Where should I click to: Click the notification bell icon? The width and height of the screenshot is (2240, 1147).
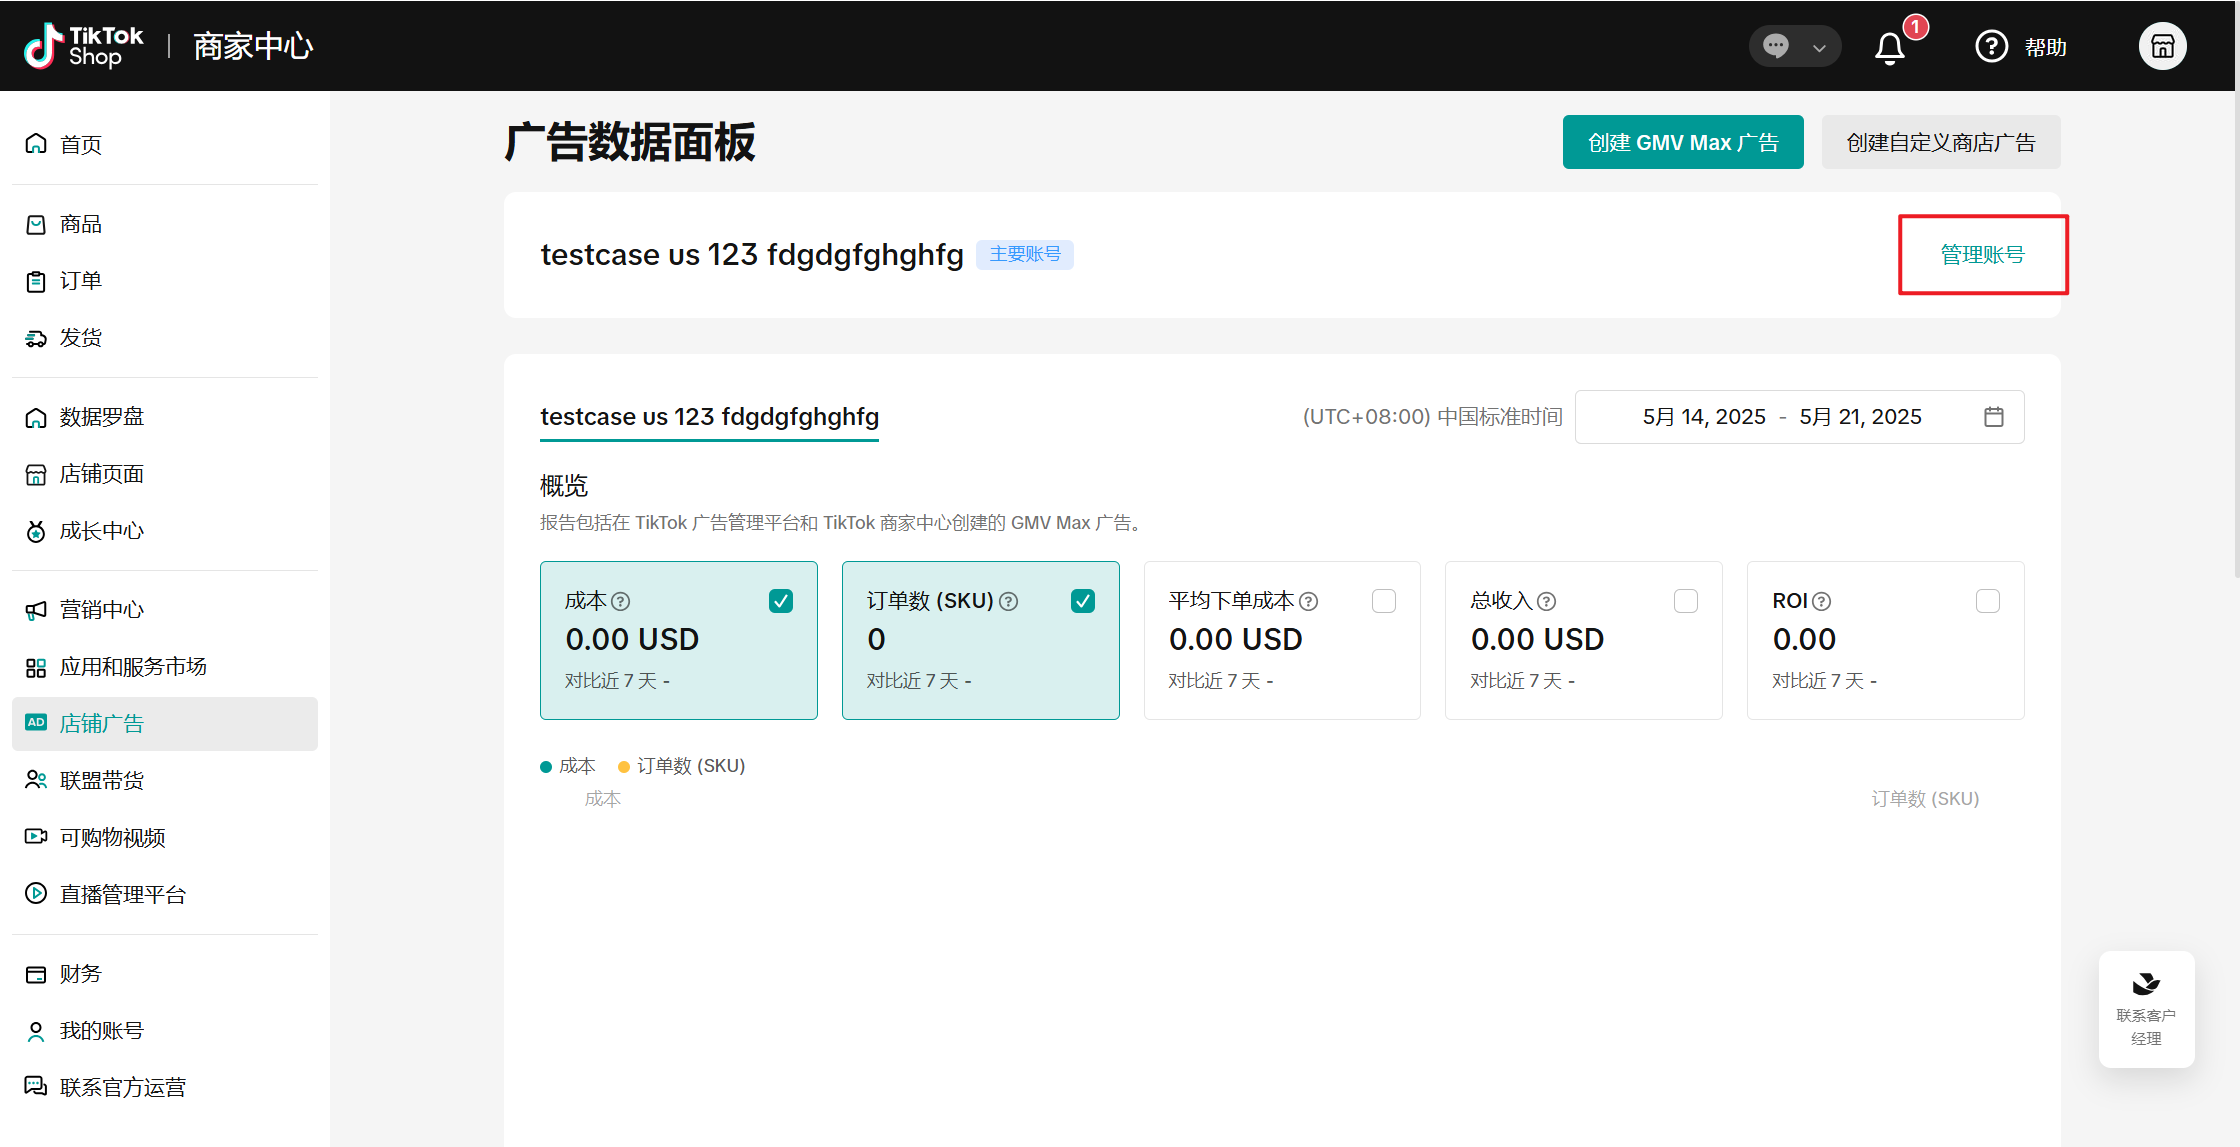1889,47
